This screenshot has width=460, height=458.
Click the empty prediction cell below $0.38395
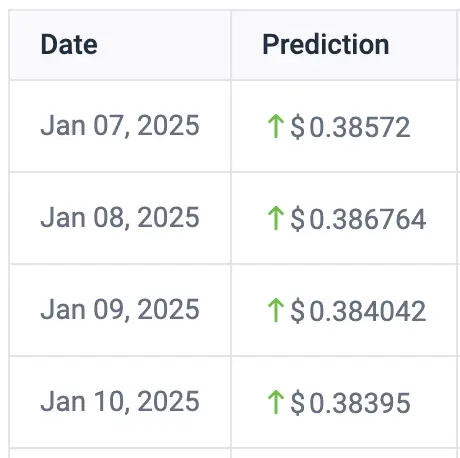(x=343, y=453)
